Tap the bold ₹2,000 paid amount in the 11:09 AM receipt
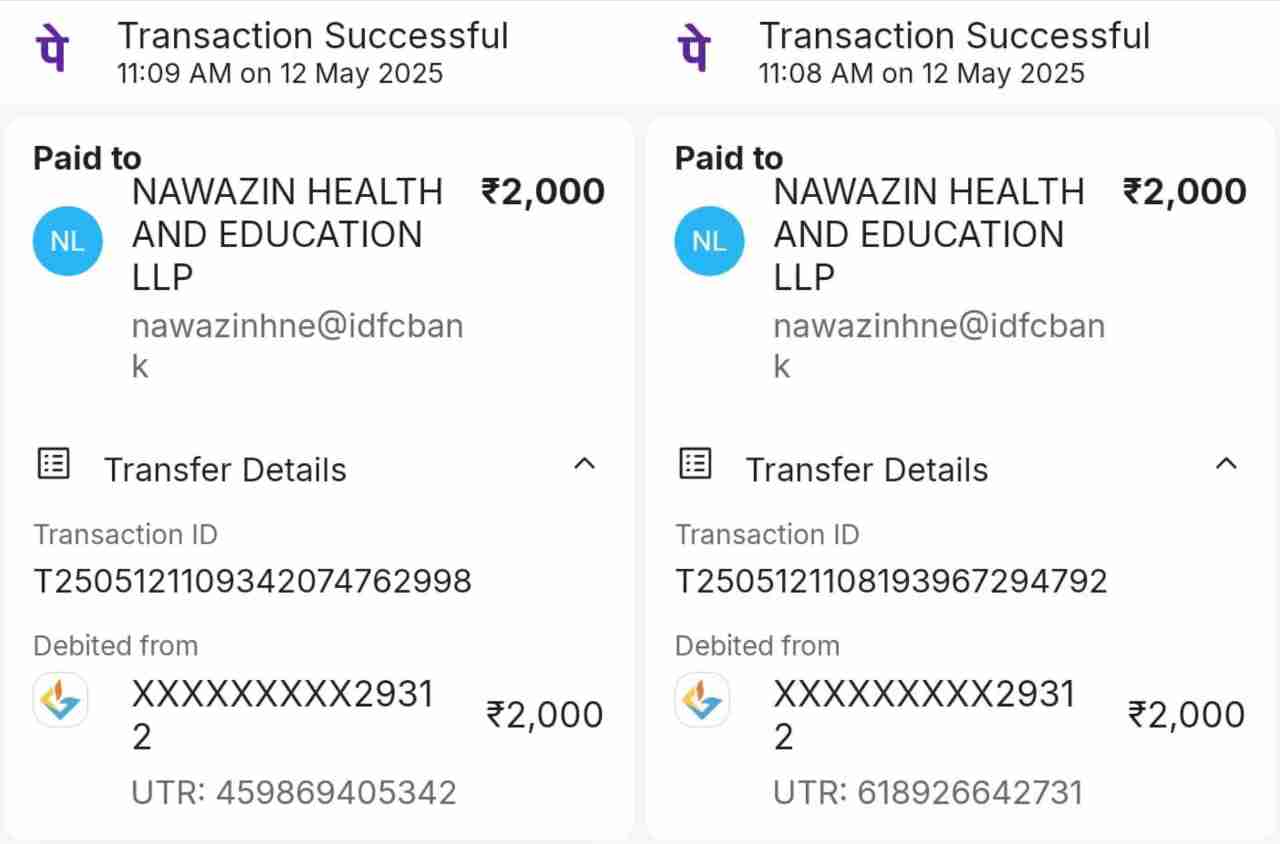 pos(543,191)
